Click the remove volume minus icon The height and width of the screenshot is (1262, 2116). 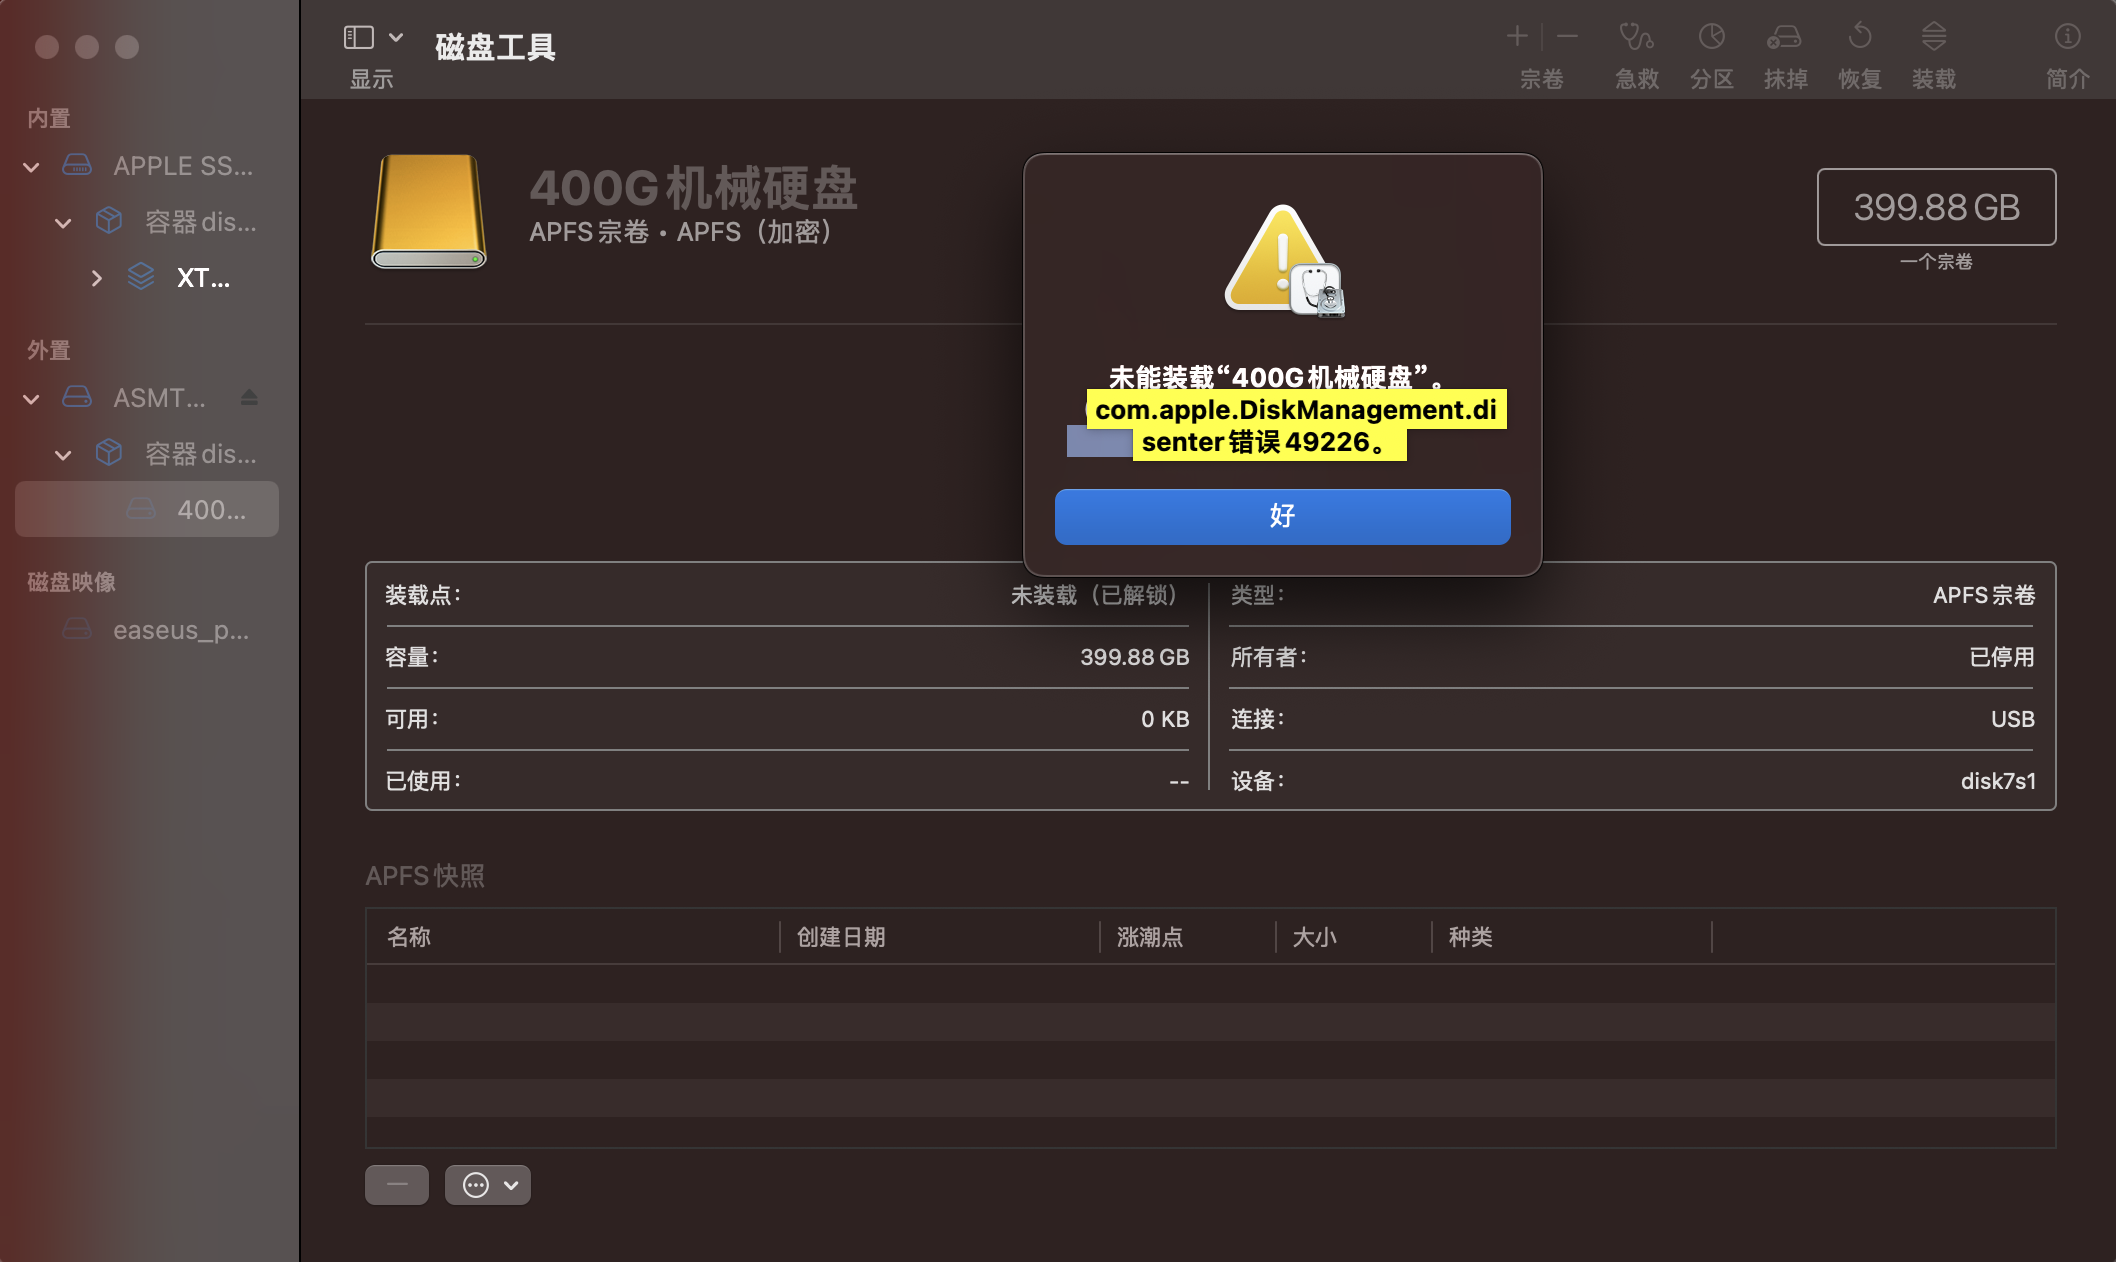pos(1567,37)
